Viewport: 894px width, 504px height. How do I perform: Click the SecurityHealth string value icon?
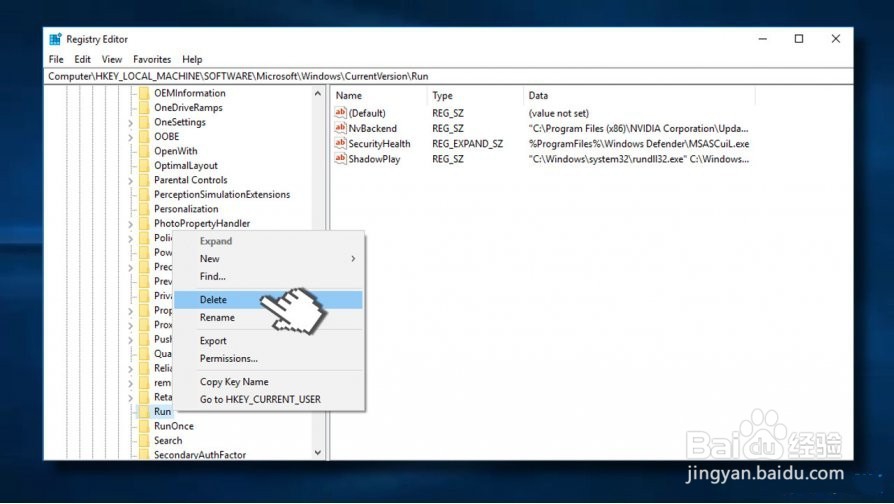pos(340,144)
